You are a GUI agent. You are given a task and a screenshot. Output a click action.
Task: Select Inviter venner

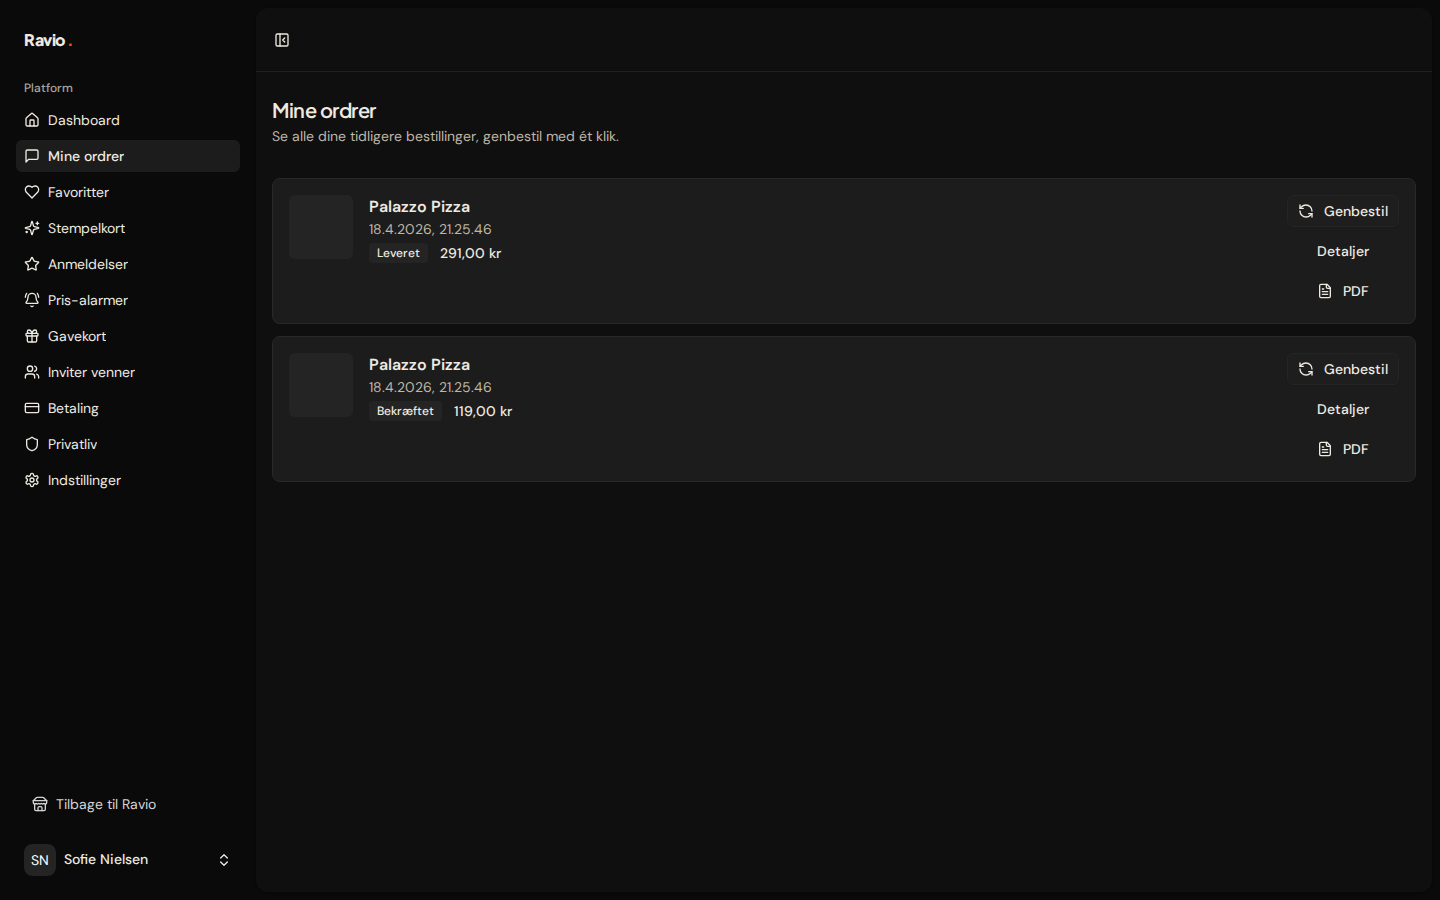(x=128, y=372)
